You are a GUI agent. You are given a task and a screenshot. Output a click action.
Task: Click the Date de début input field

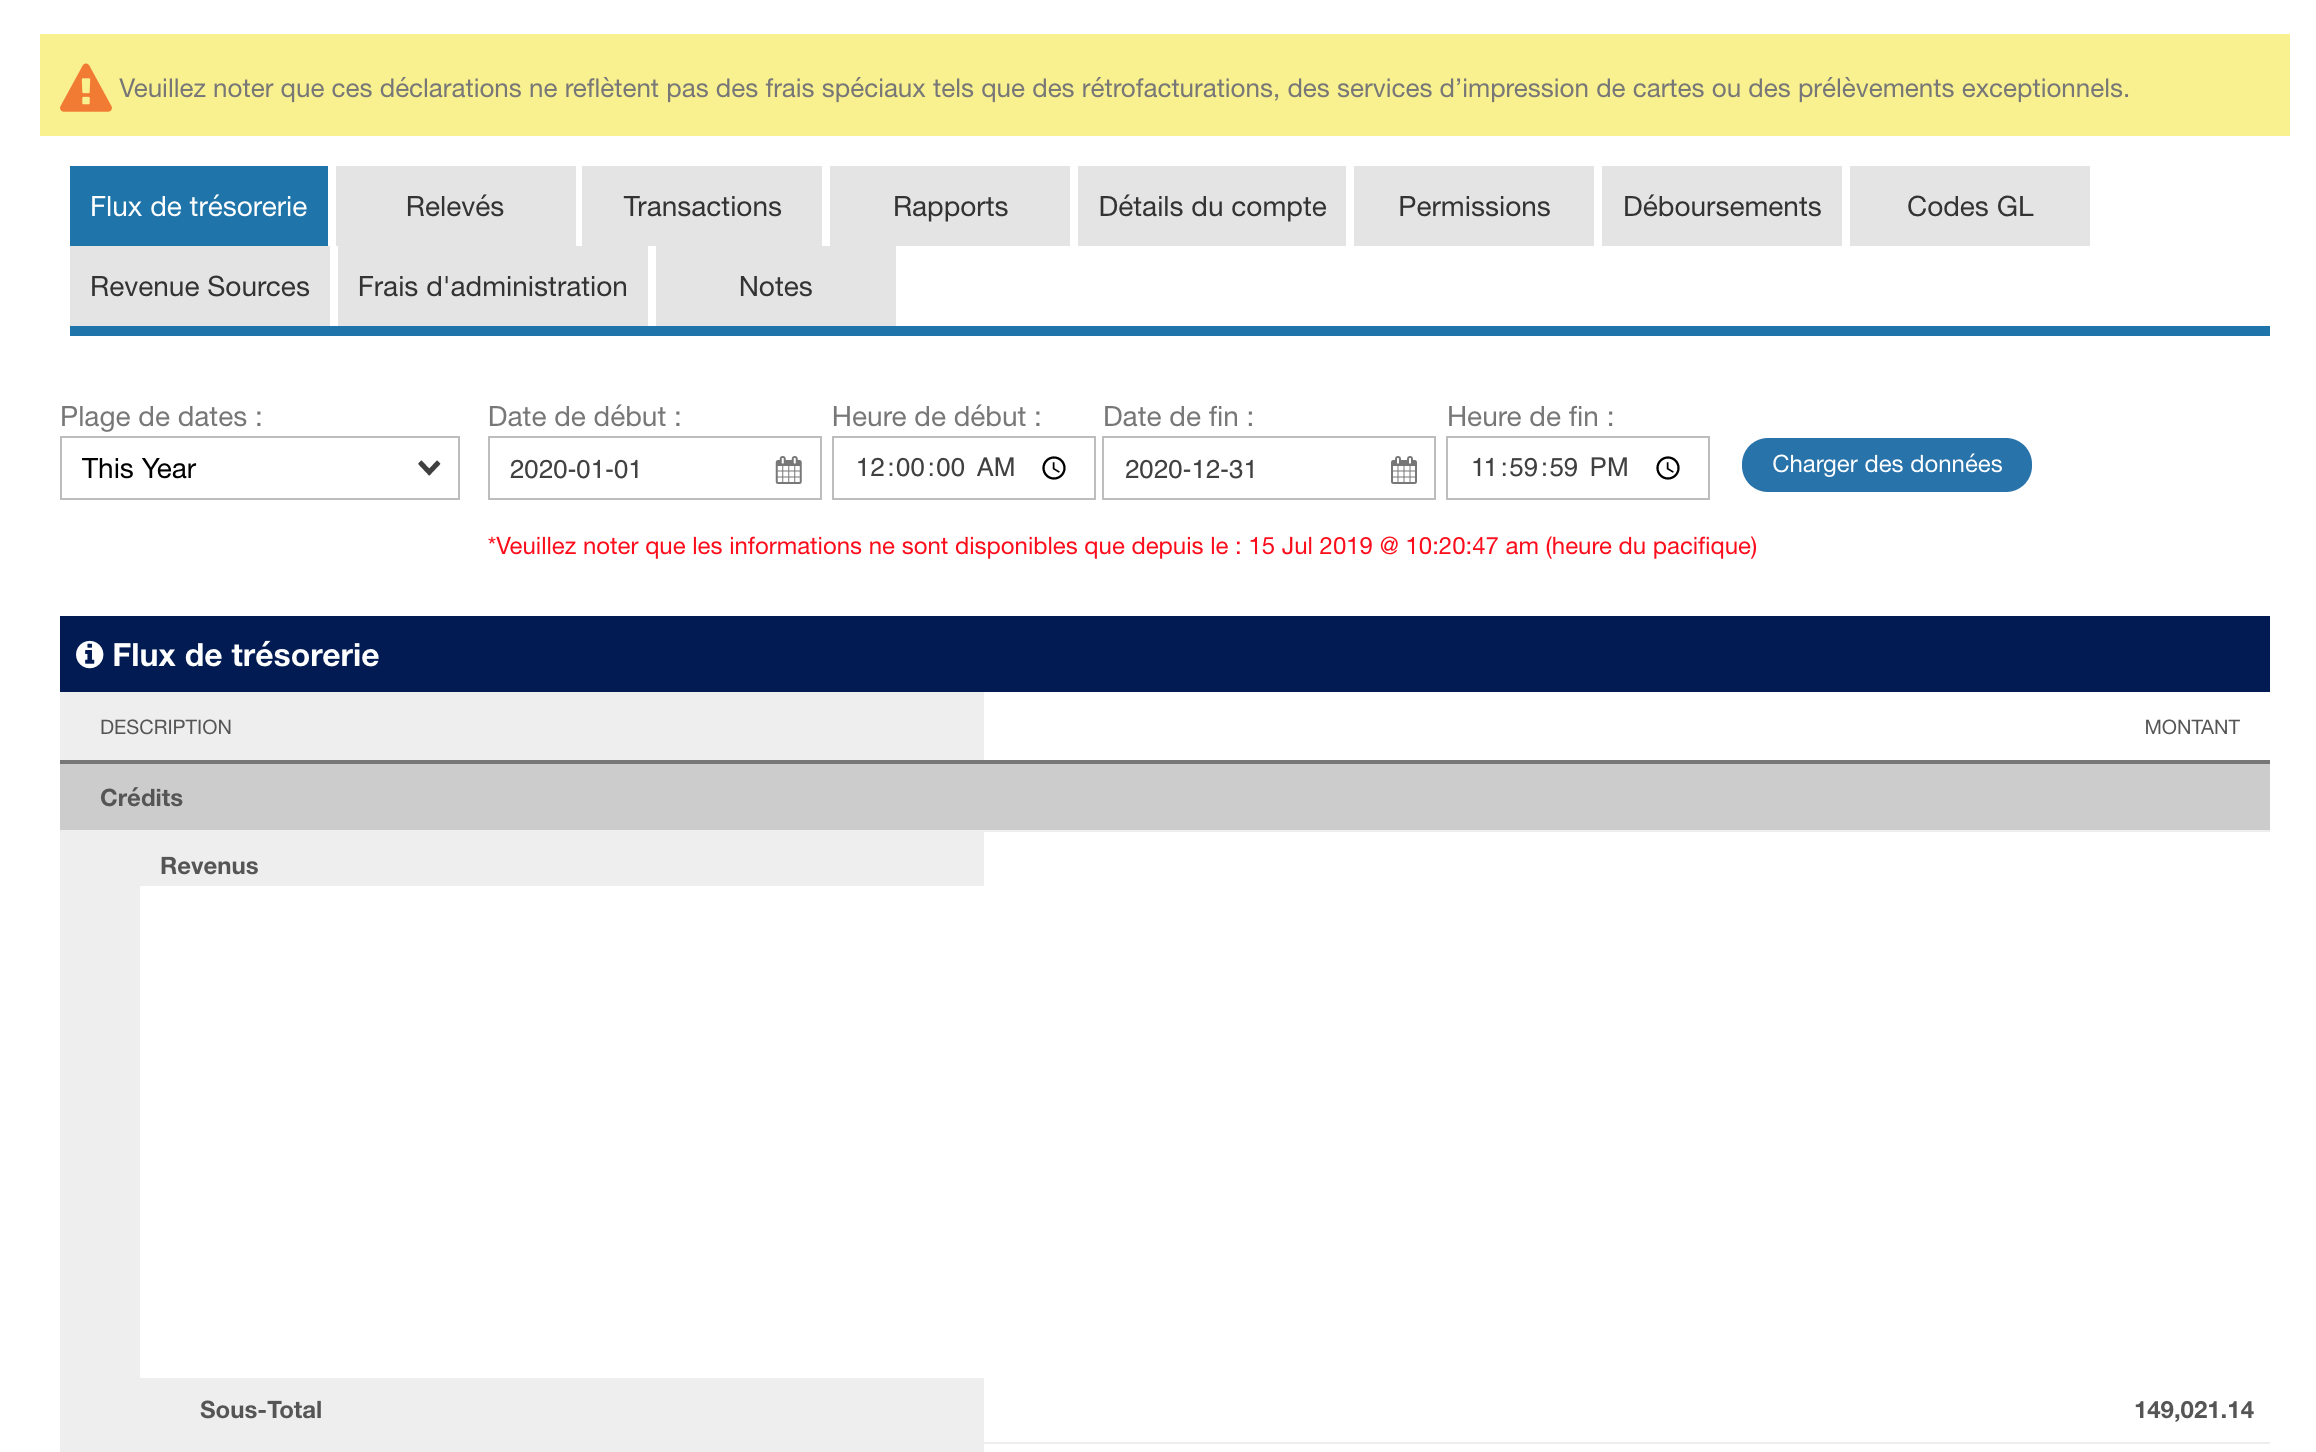630,469
